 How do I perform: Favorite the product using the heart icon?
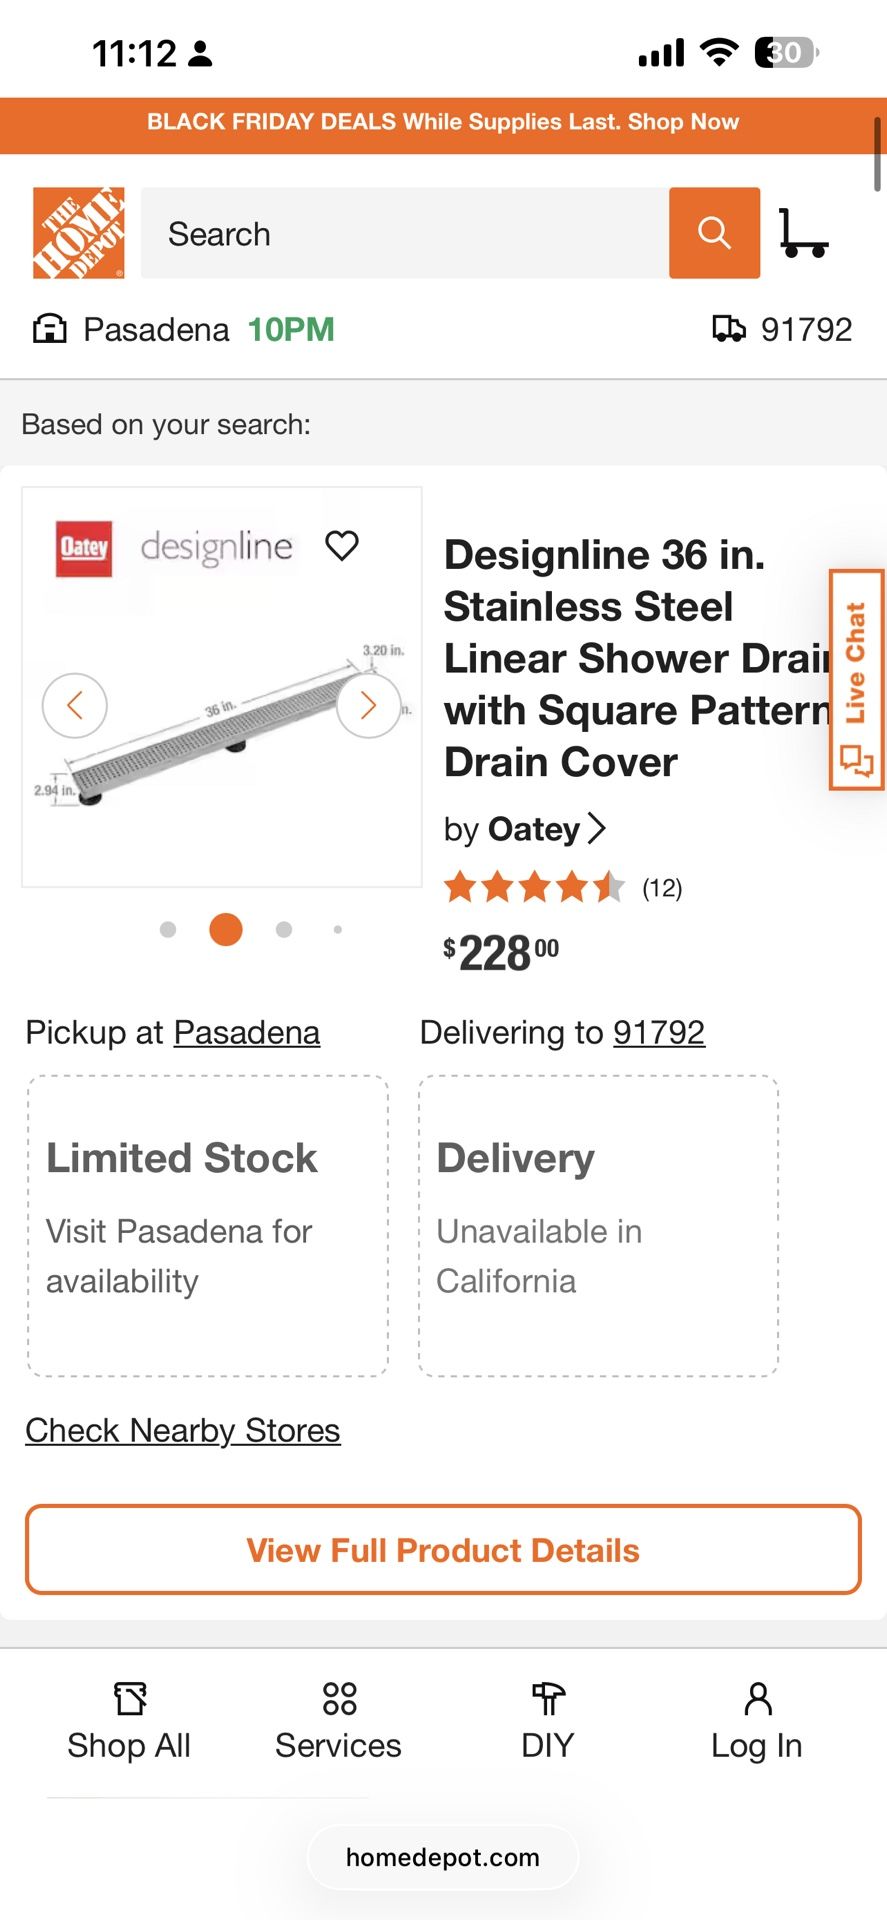pos(342,546)
